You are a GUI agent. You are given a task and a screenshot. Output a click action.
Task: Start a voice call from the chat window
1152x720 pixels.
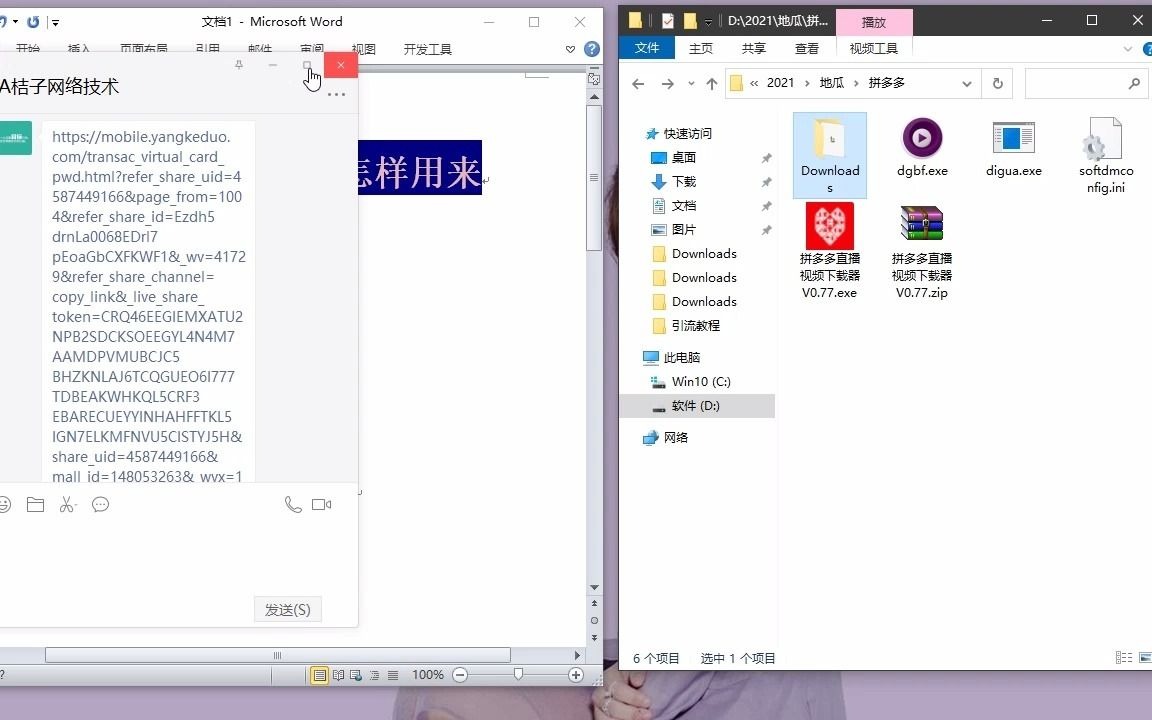(x=293, y=505)
